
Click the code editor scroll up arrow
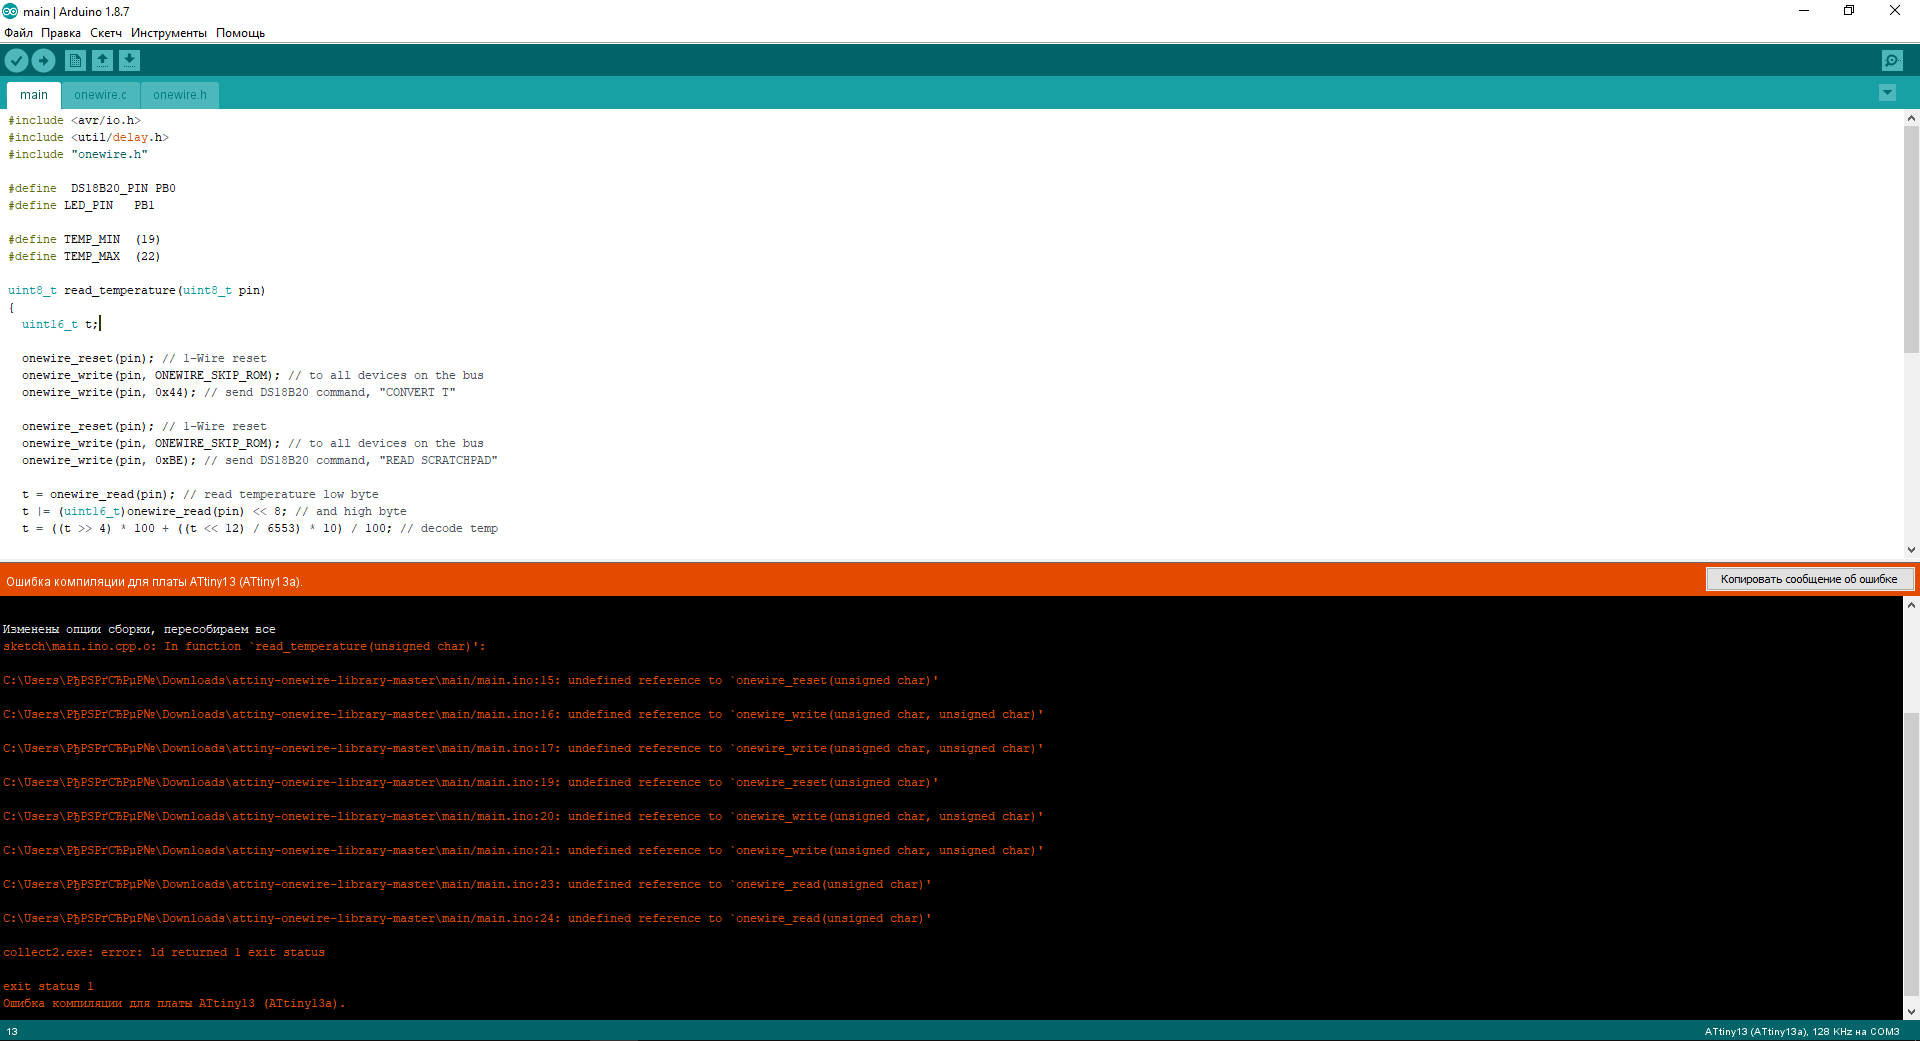coord(1911,118)
